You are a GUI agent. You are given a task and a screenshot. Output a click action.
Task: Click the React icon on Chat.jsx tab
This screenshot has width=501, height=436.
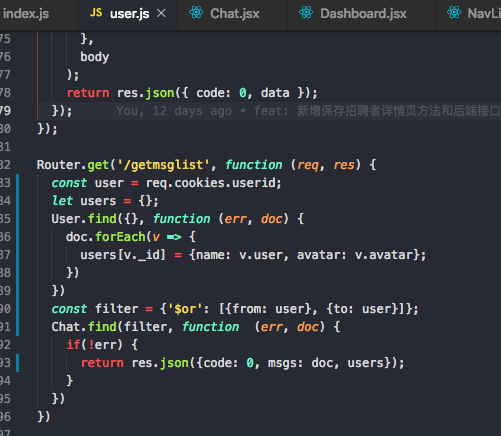196,13
